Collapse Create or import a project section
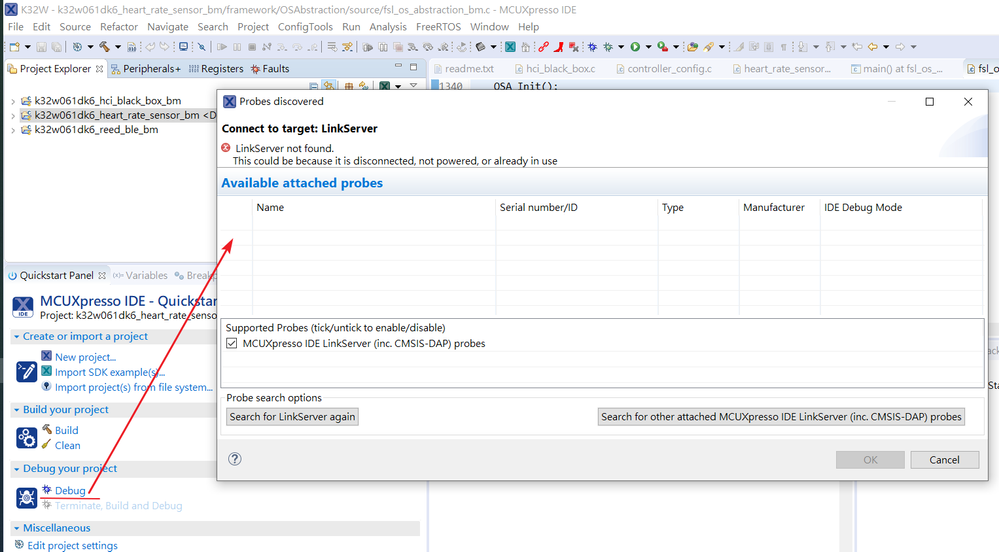 (17, 337)
